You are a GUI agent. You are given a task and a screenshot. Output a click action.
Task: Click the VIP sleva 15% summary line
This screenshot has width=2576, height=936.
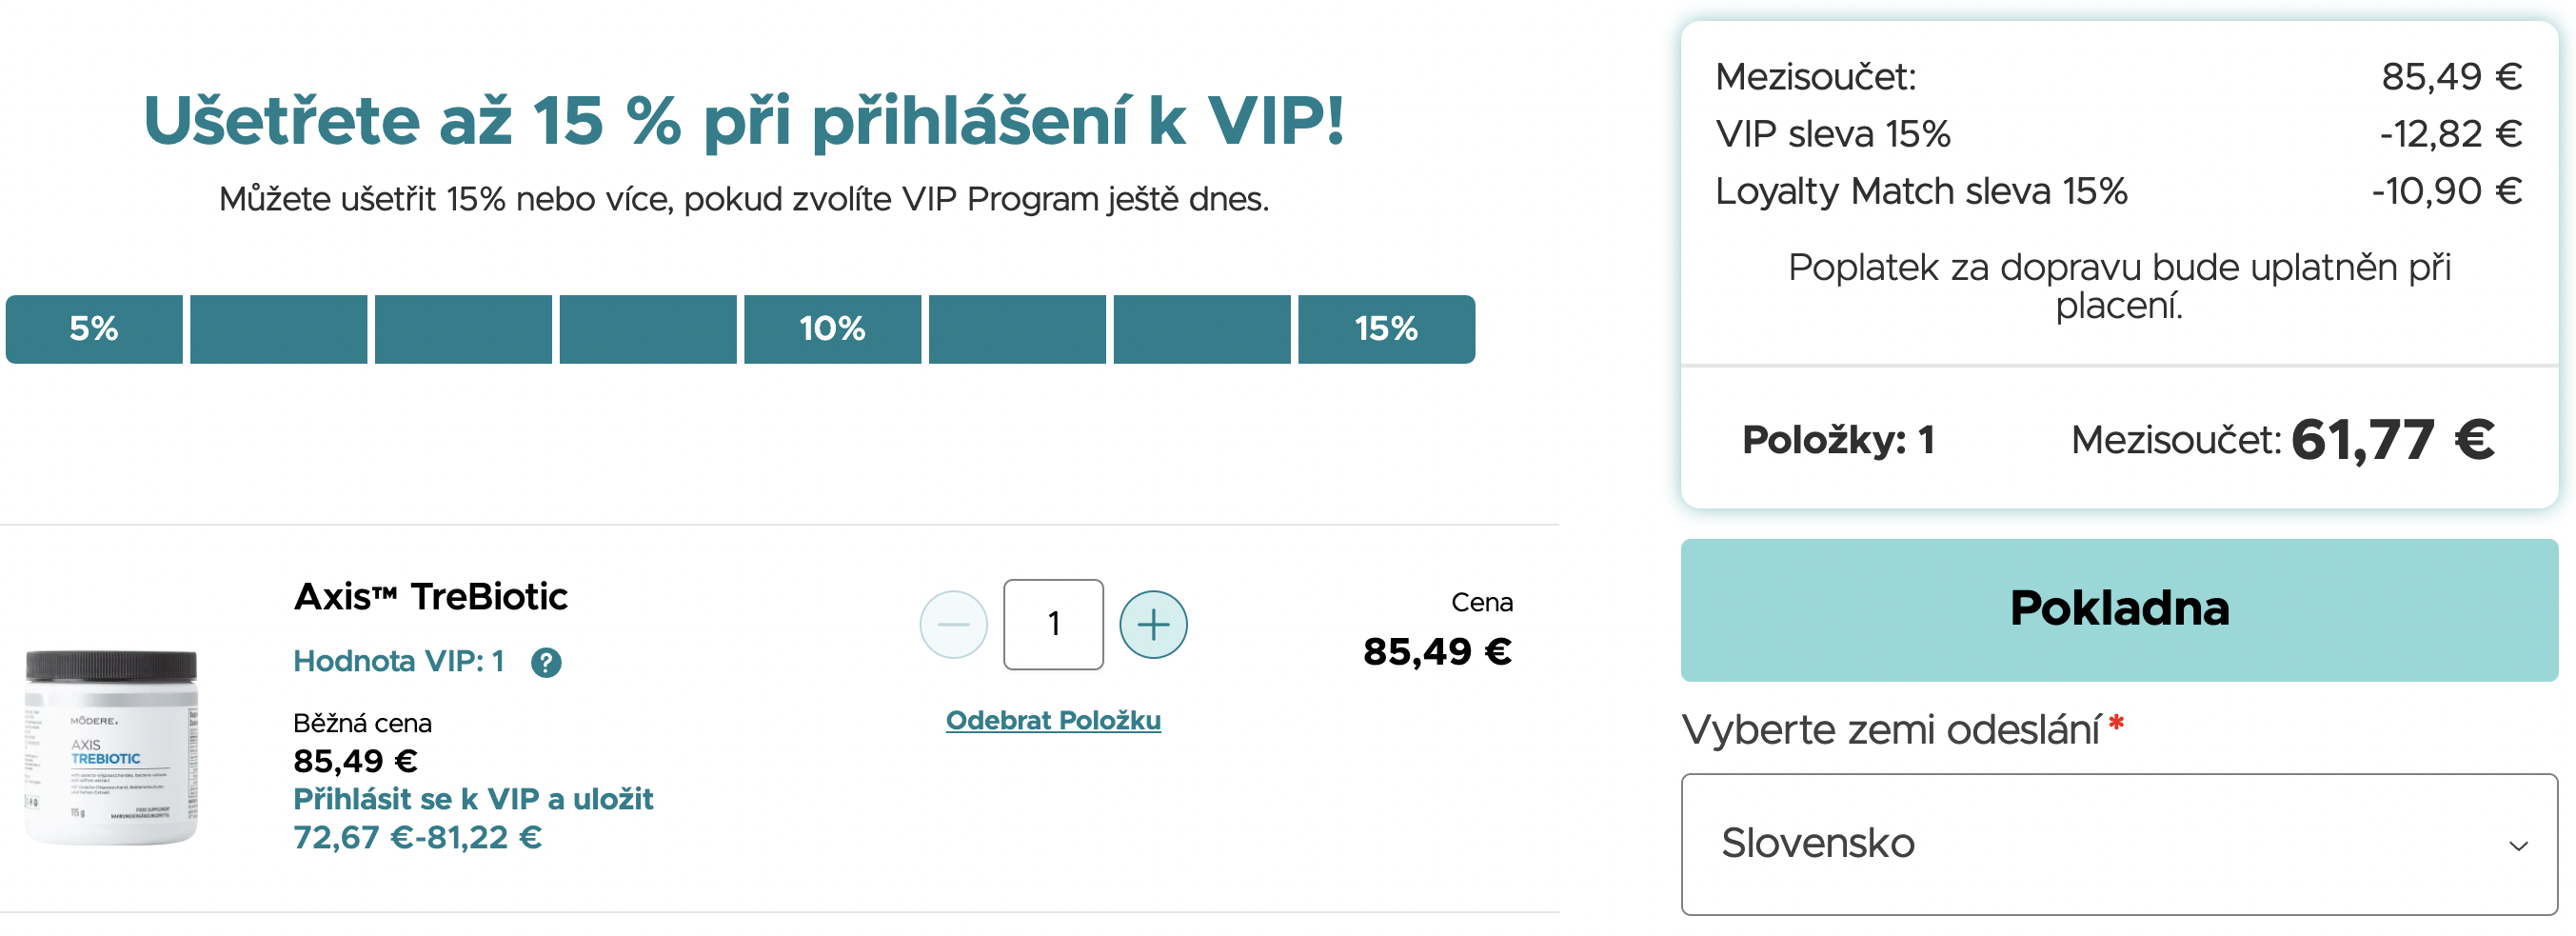point(1833,134)
